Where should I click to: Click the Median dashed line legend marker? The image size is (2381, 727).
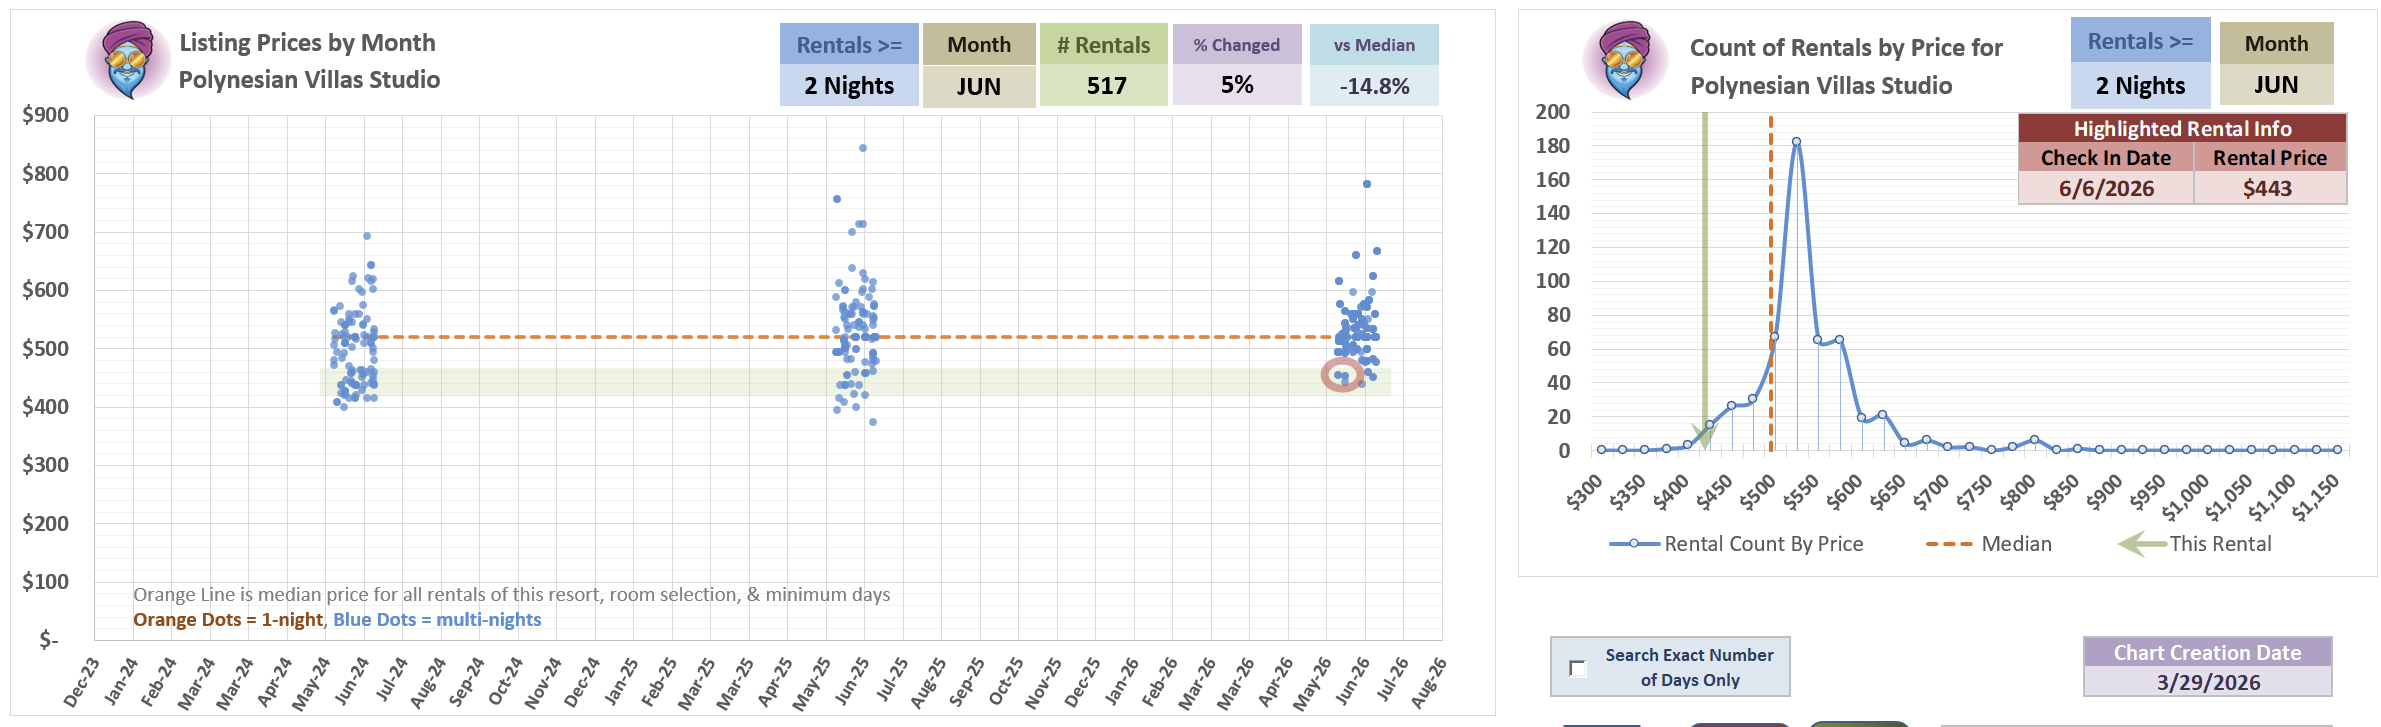[x=1948, y=544]
